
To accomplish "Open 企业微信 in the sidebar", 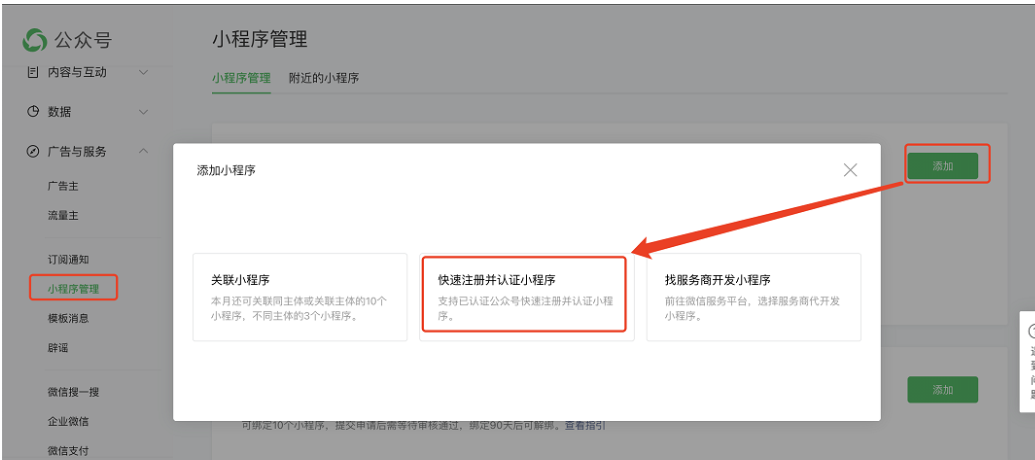I will (68, 421).
